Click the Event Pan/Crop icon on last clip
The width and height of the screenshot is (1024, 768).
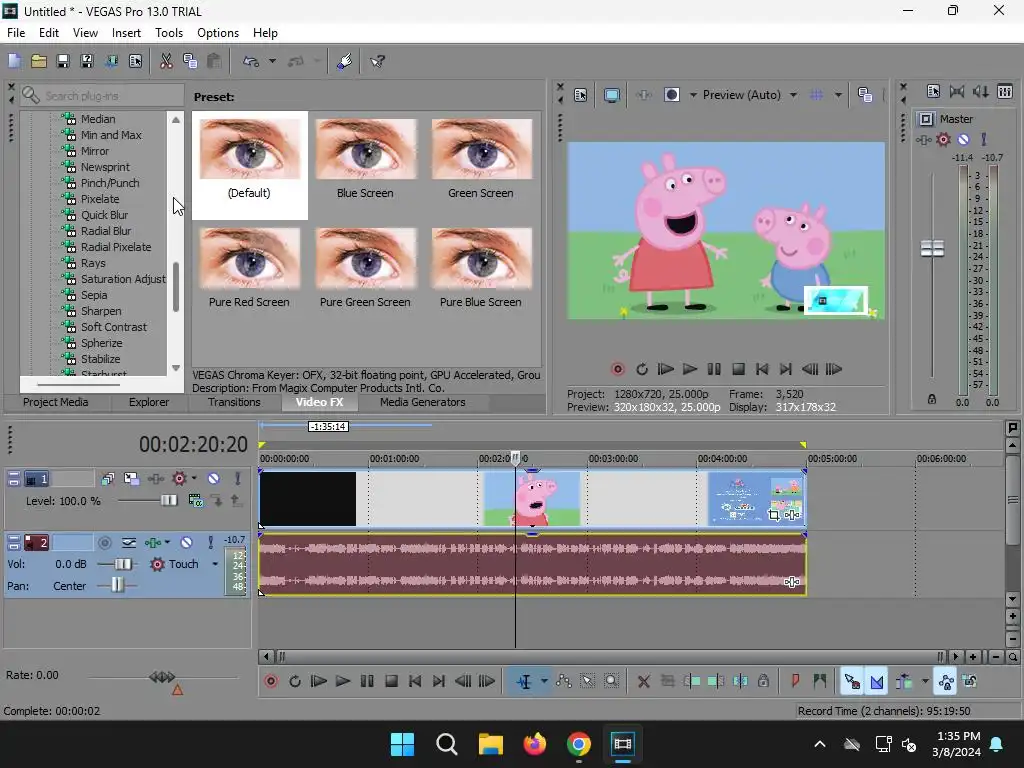774,515
